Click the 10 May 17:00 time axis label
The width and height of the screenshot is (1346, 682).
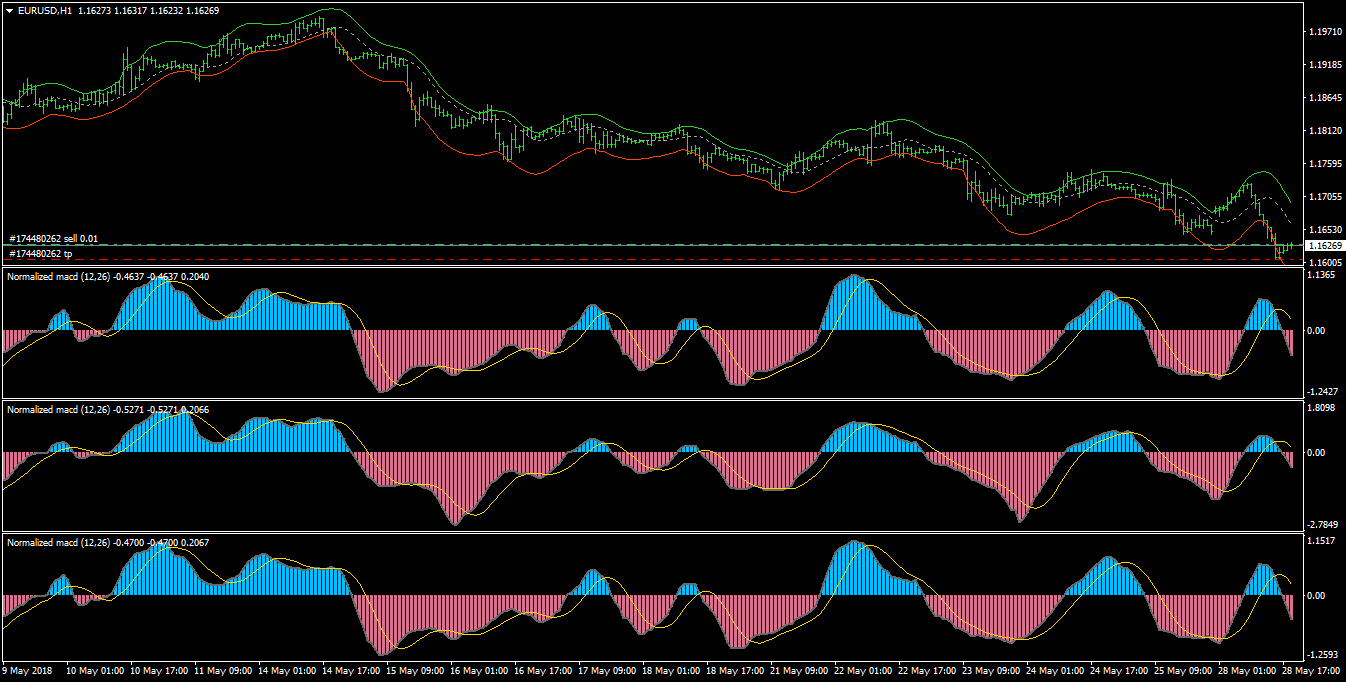pos(160,671)
